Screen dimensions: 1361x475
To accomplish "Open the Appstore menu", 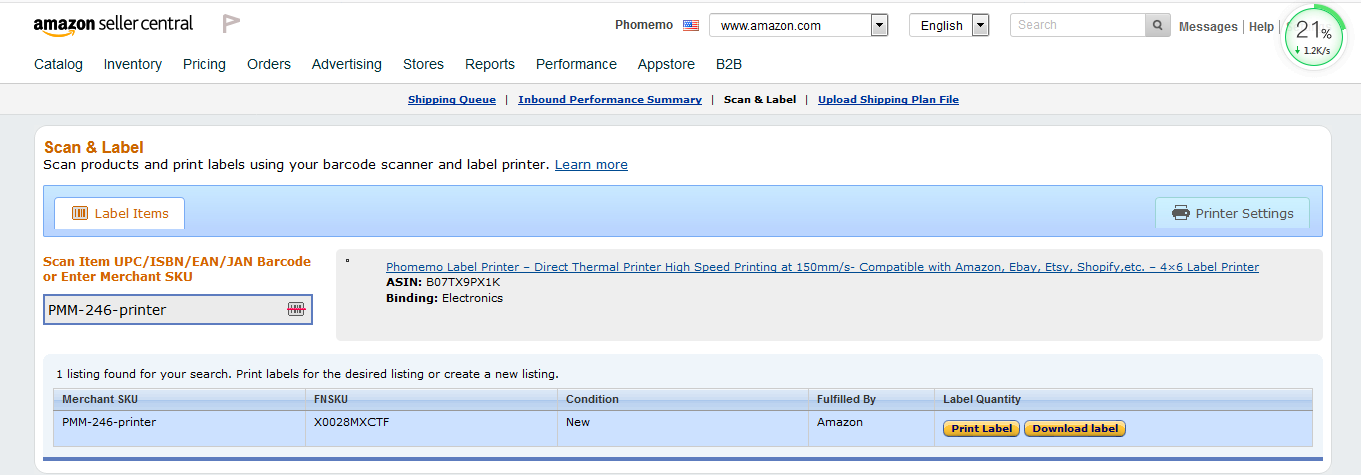I will 666,64.
